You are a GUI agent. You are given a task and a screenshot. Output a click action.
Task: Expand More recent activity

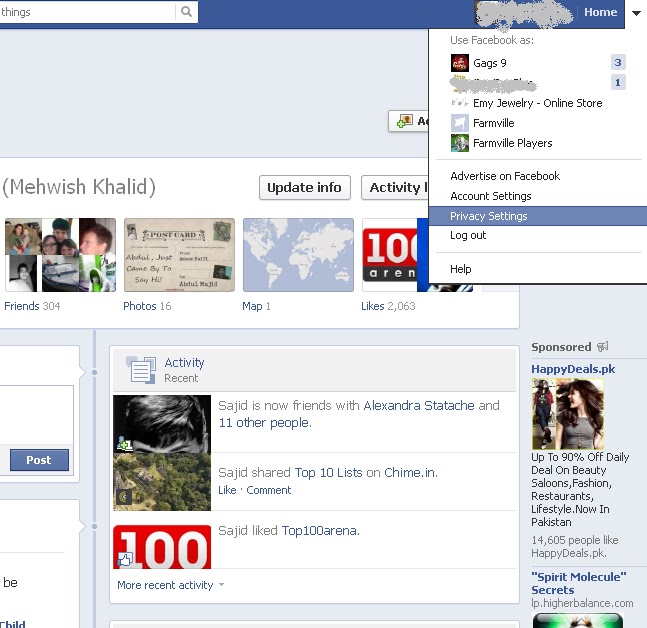coord(170,585)
